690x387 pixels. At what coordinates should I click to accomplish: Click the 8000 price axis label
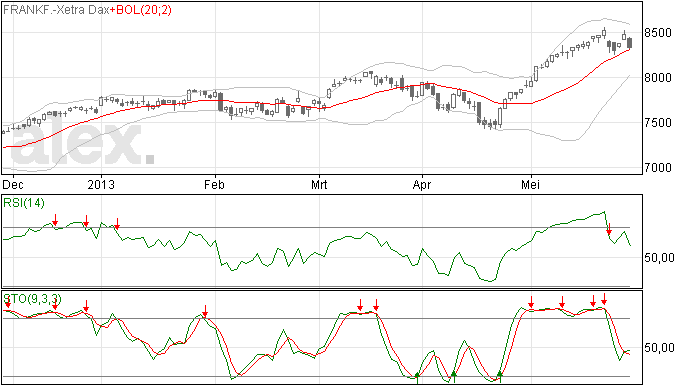coord(658,78)
